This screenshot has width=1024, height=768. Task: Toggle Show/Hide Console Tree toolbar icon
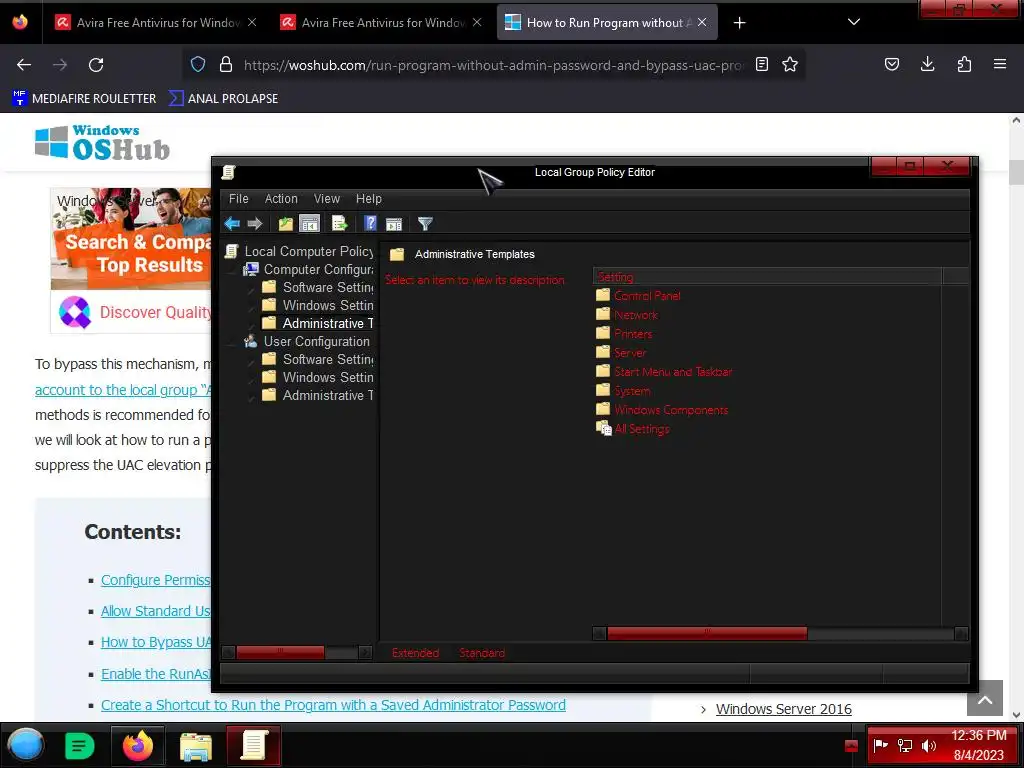coord(309,223)
